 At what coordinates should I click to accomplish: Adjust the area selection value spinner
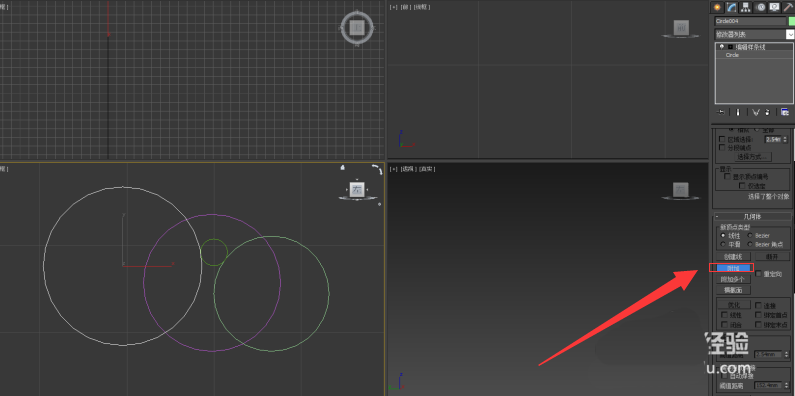tap(786, 139)
